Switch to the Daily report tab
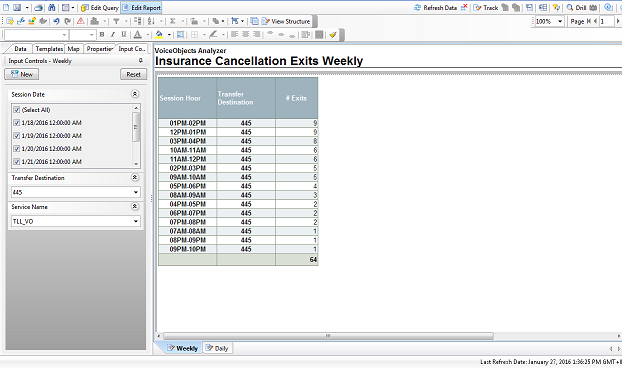The image size is (622, 368). [218, 348]
